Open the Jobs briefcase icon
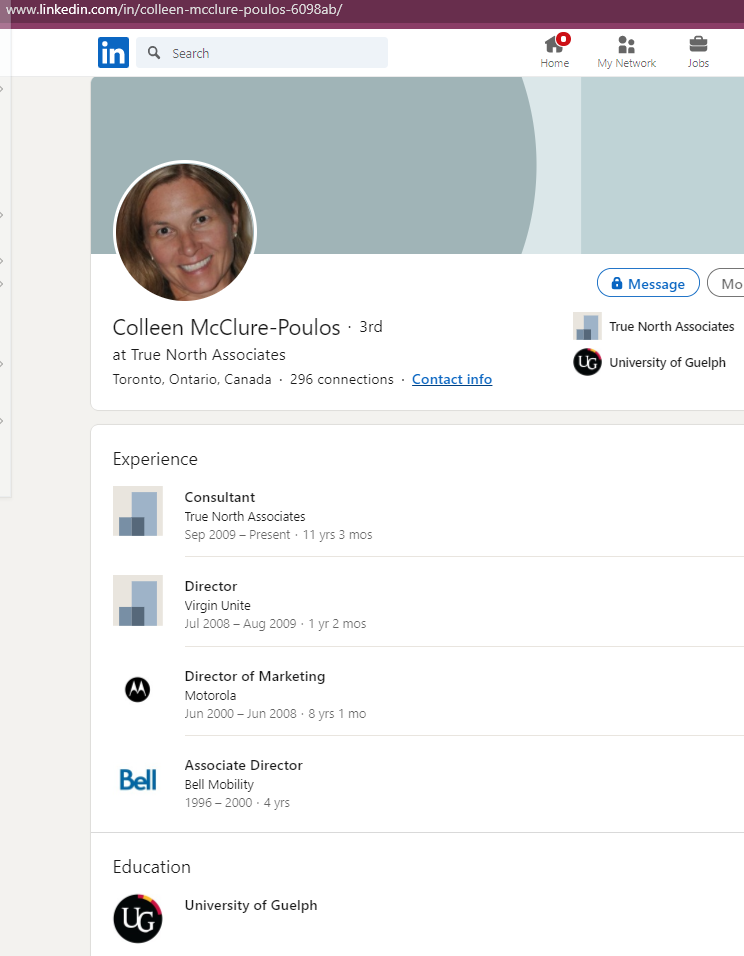Screen dimensions: 744x956 (x=698, y=45)
